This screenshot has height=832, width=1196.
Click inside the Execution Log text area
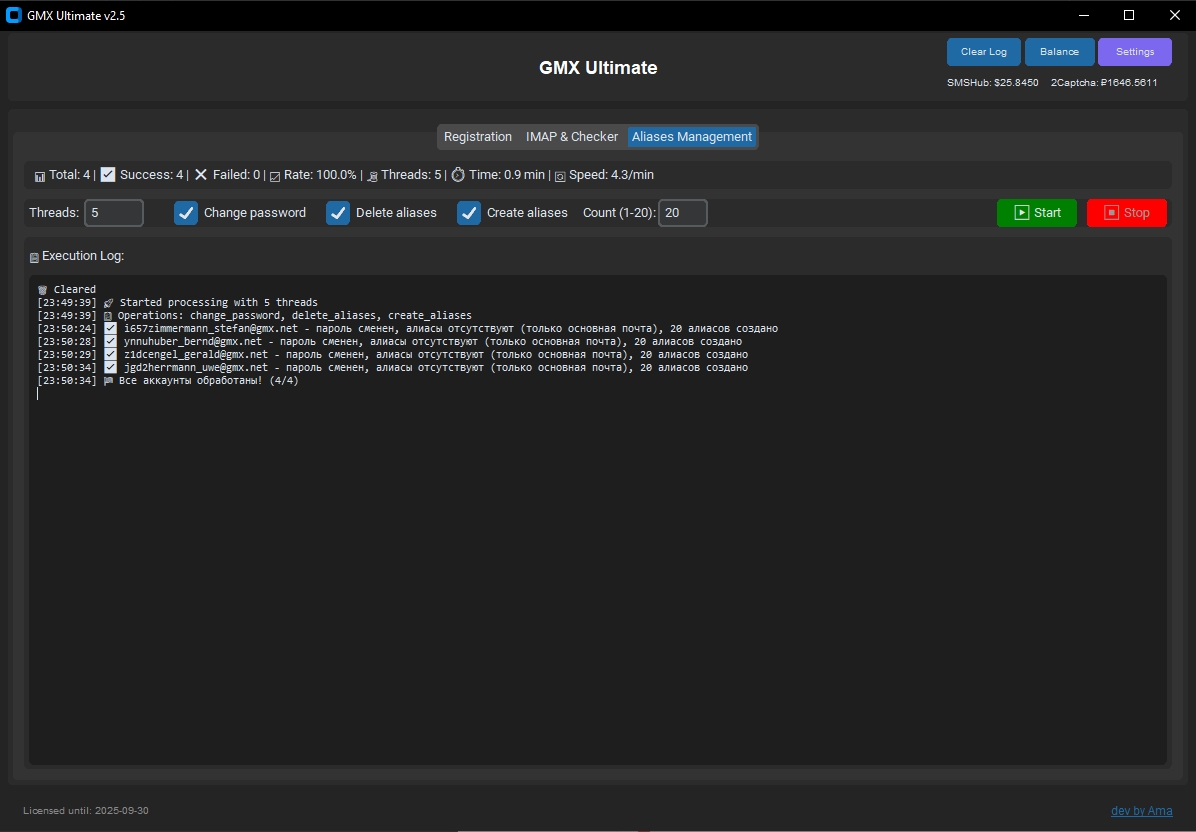tap(598, 519)
